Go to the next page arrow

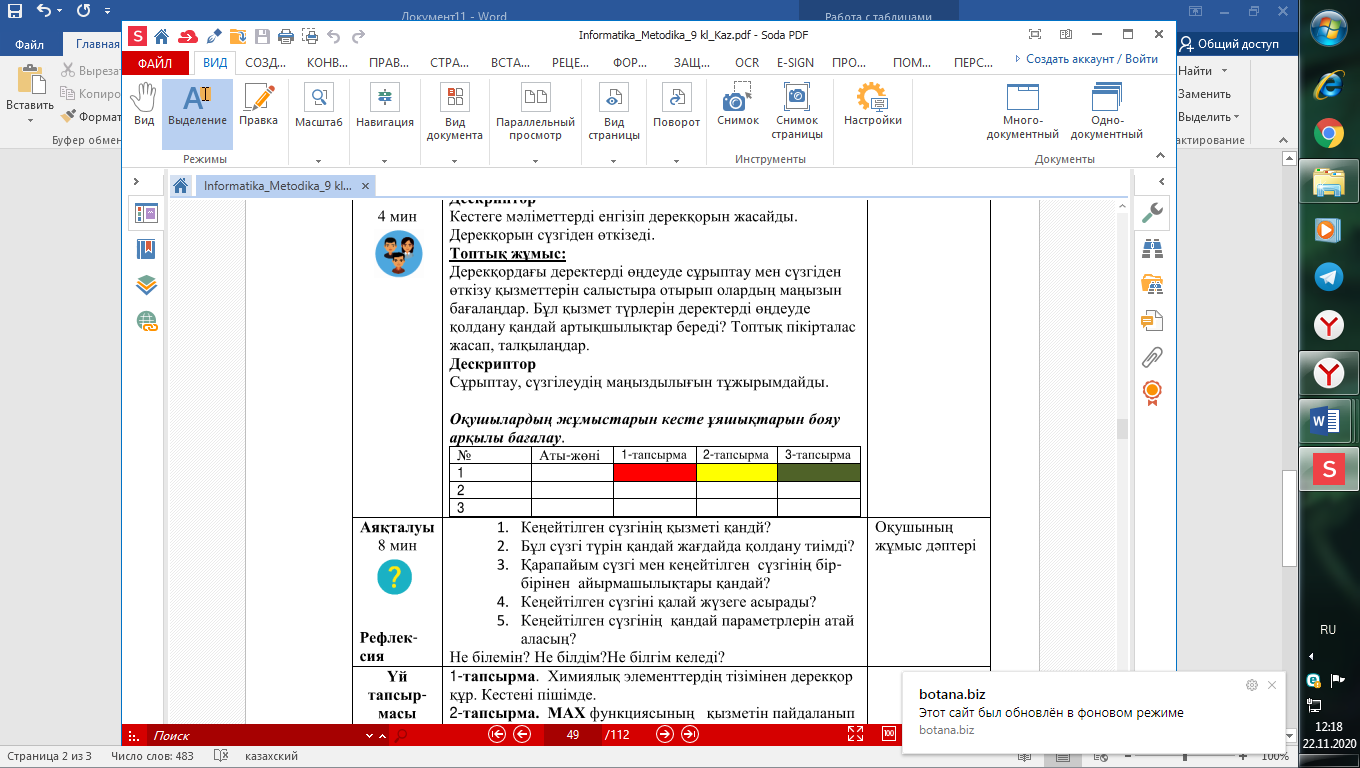[x=664, y=734]
